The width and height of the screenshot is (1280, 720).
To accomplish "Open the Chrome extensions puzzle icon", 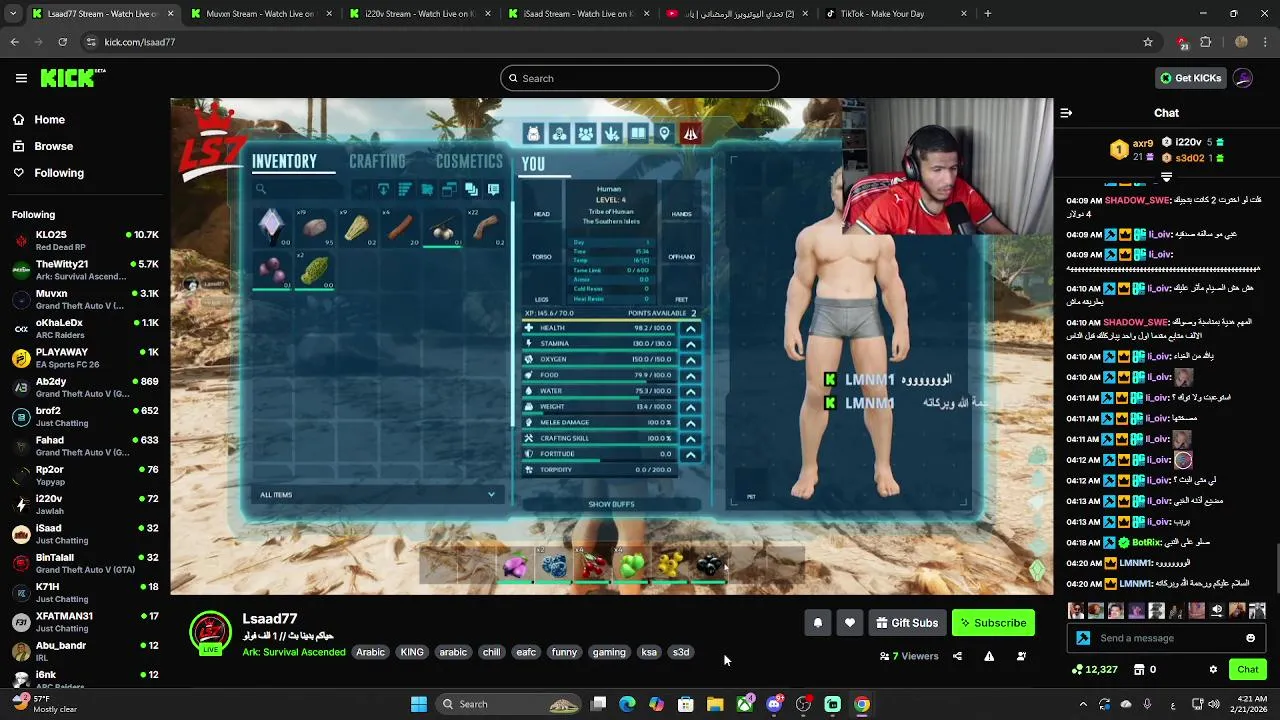I will 1205,42.
